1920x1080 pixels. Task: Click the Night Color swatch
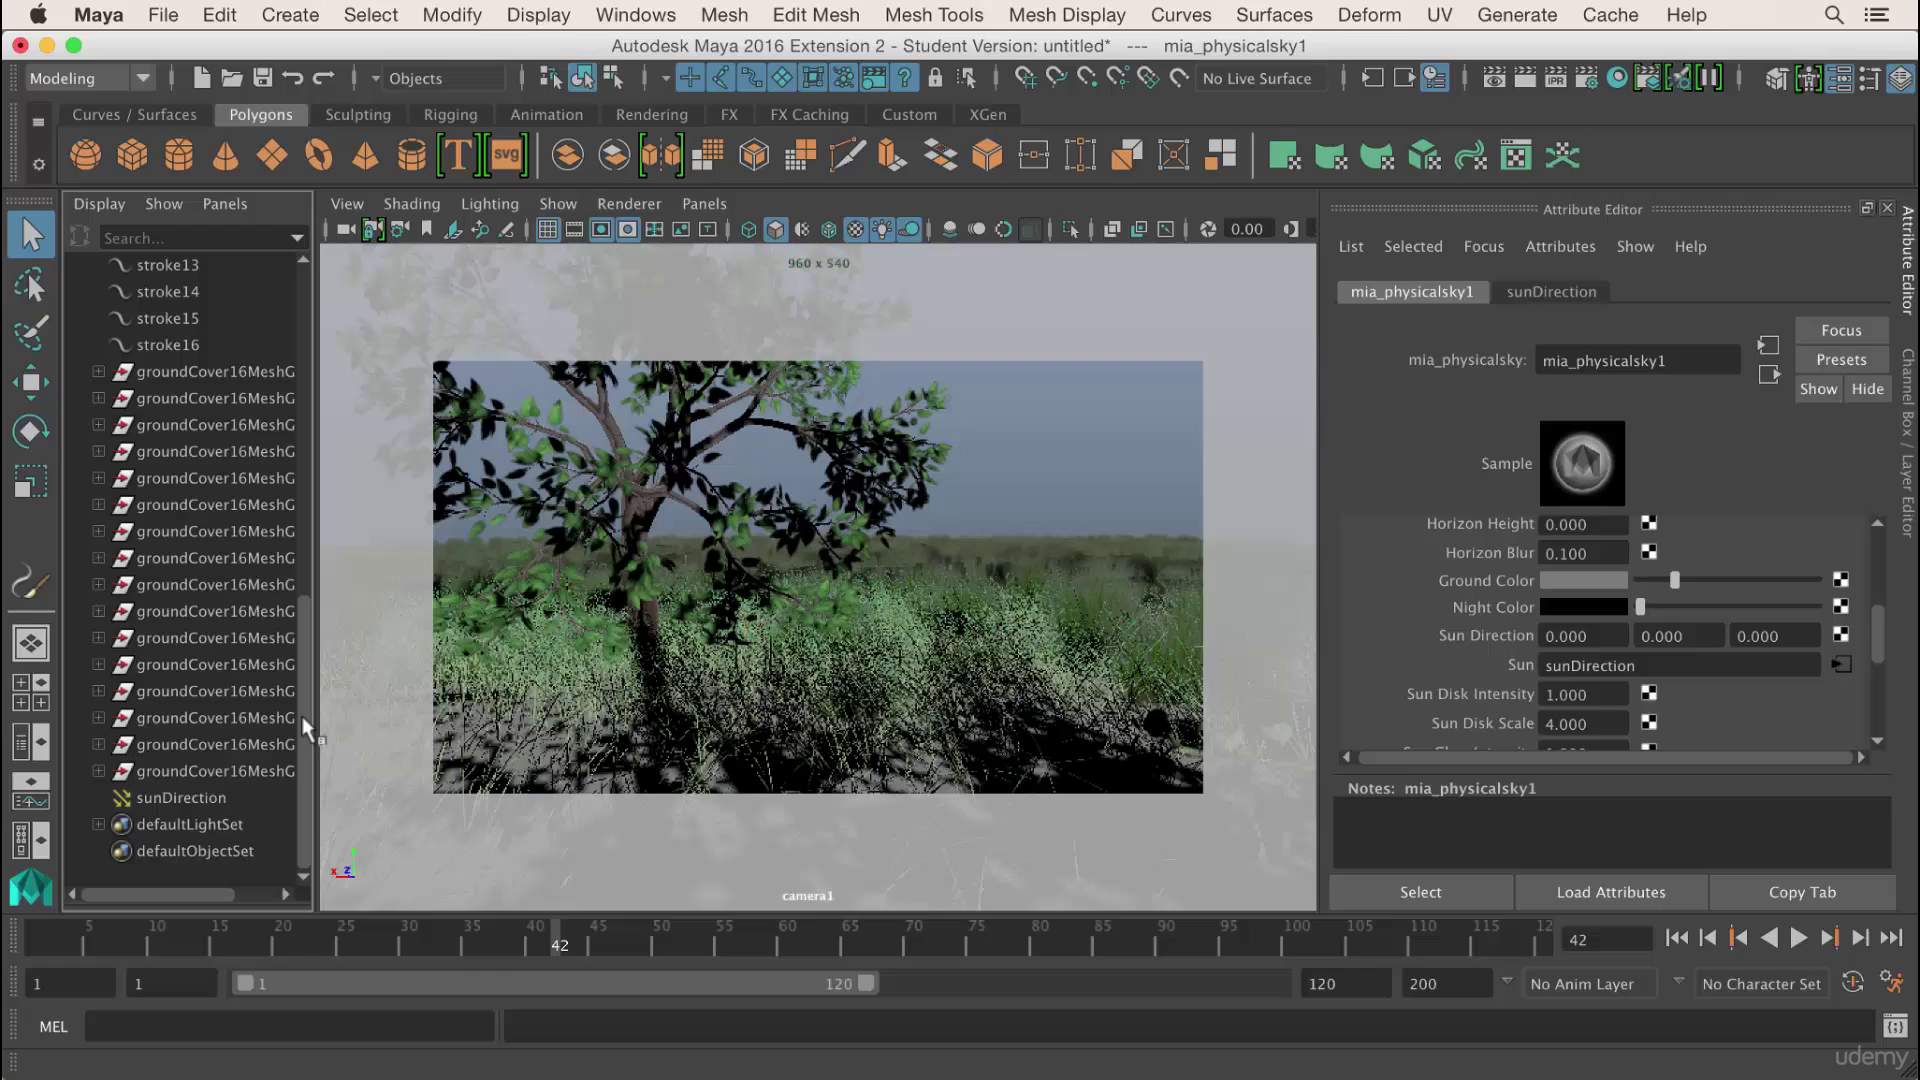[x=1583, y=607]
